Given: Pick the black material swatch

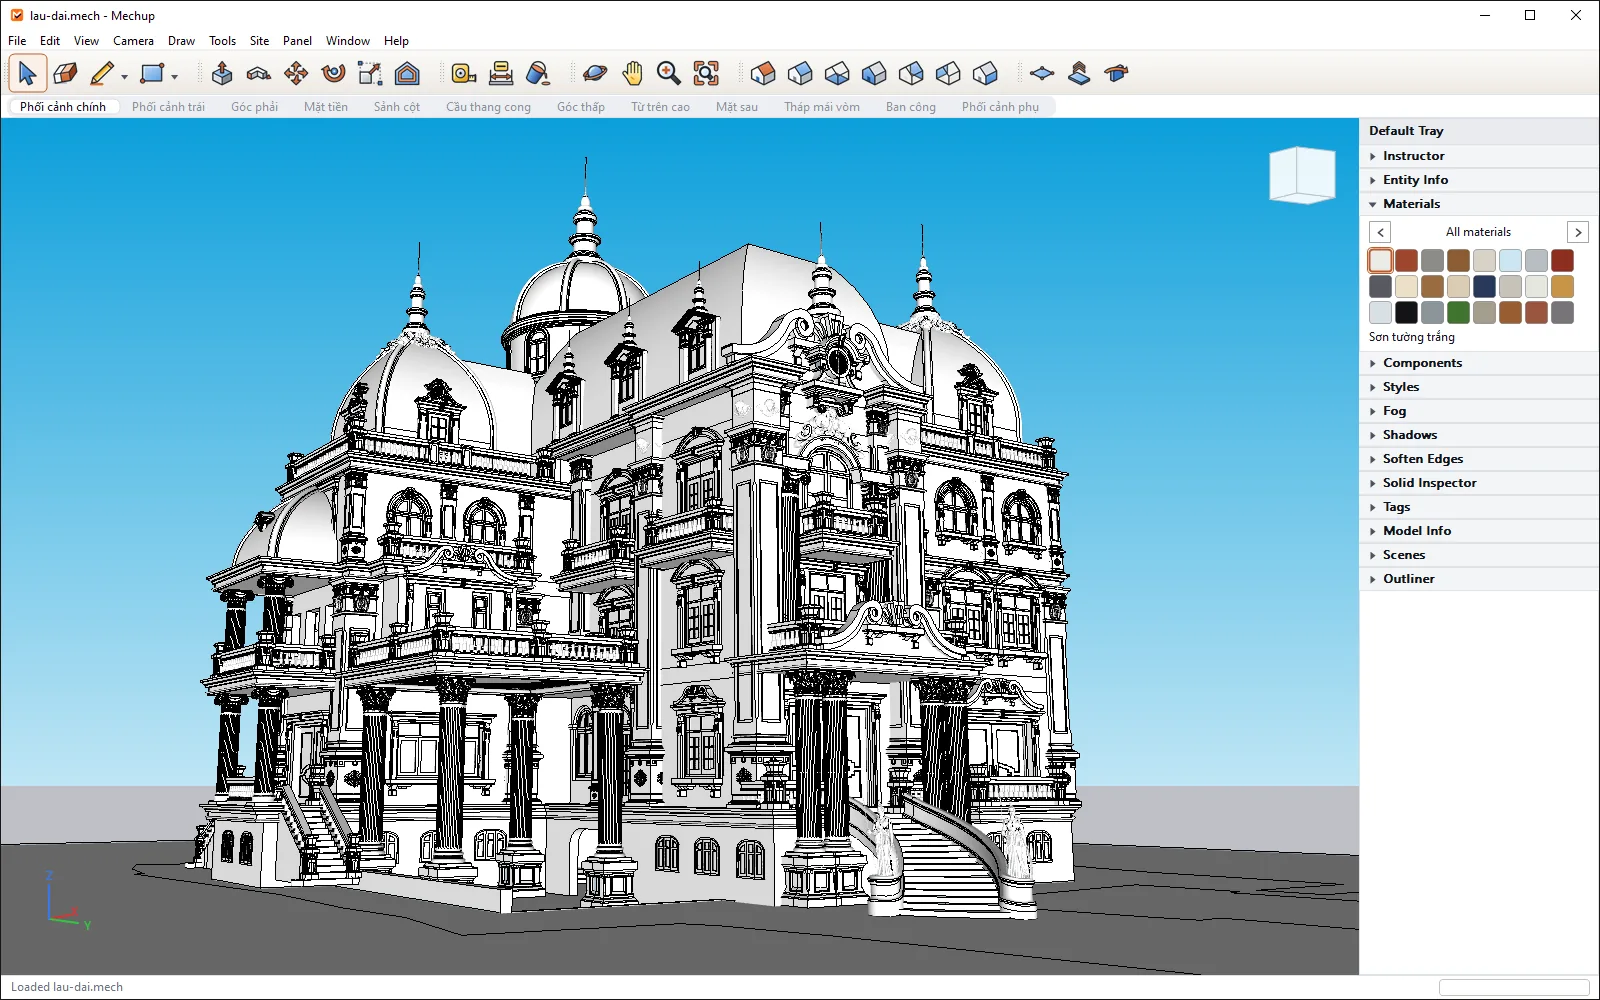Looking at the screenshot, I should tap(1406, 313).
